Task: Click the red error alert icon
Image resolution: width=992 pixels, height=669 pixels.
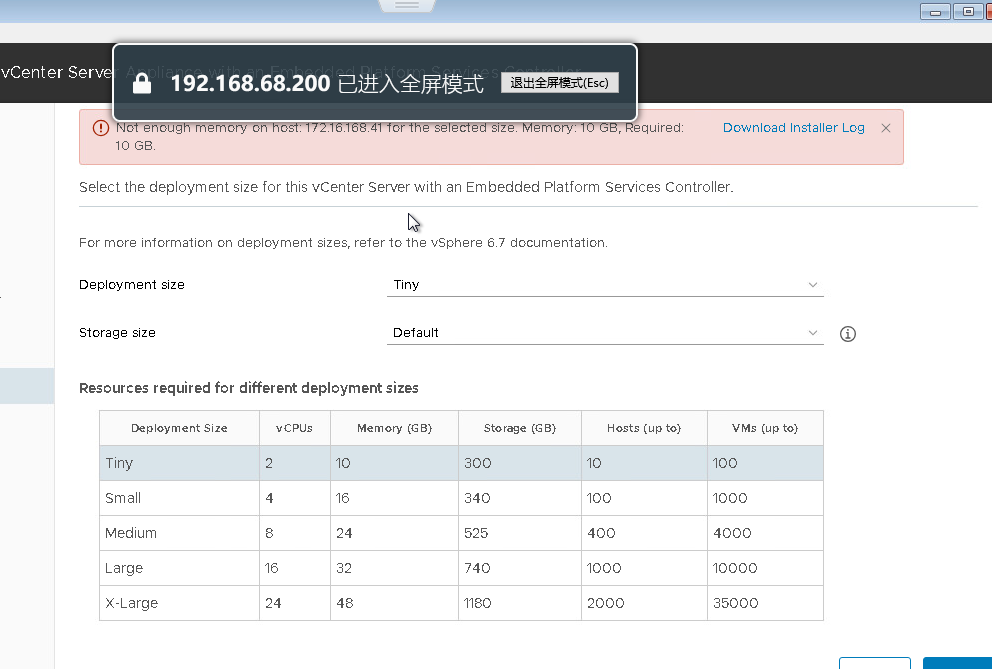Action: pos(101,128)
